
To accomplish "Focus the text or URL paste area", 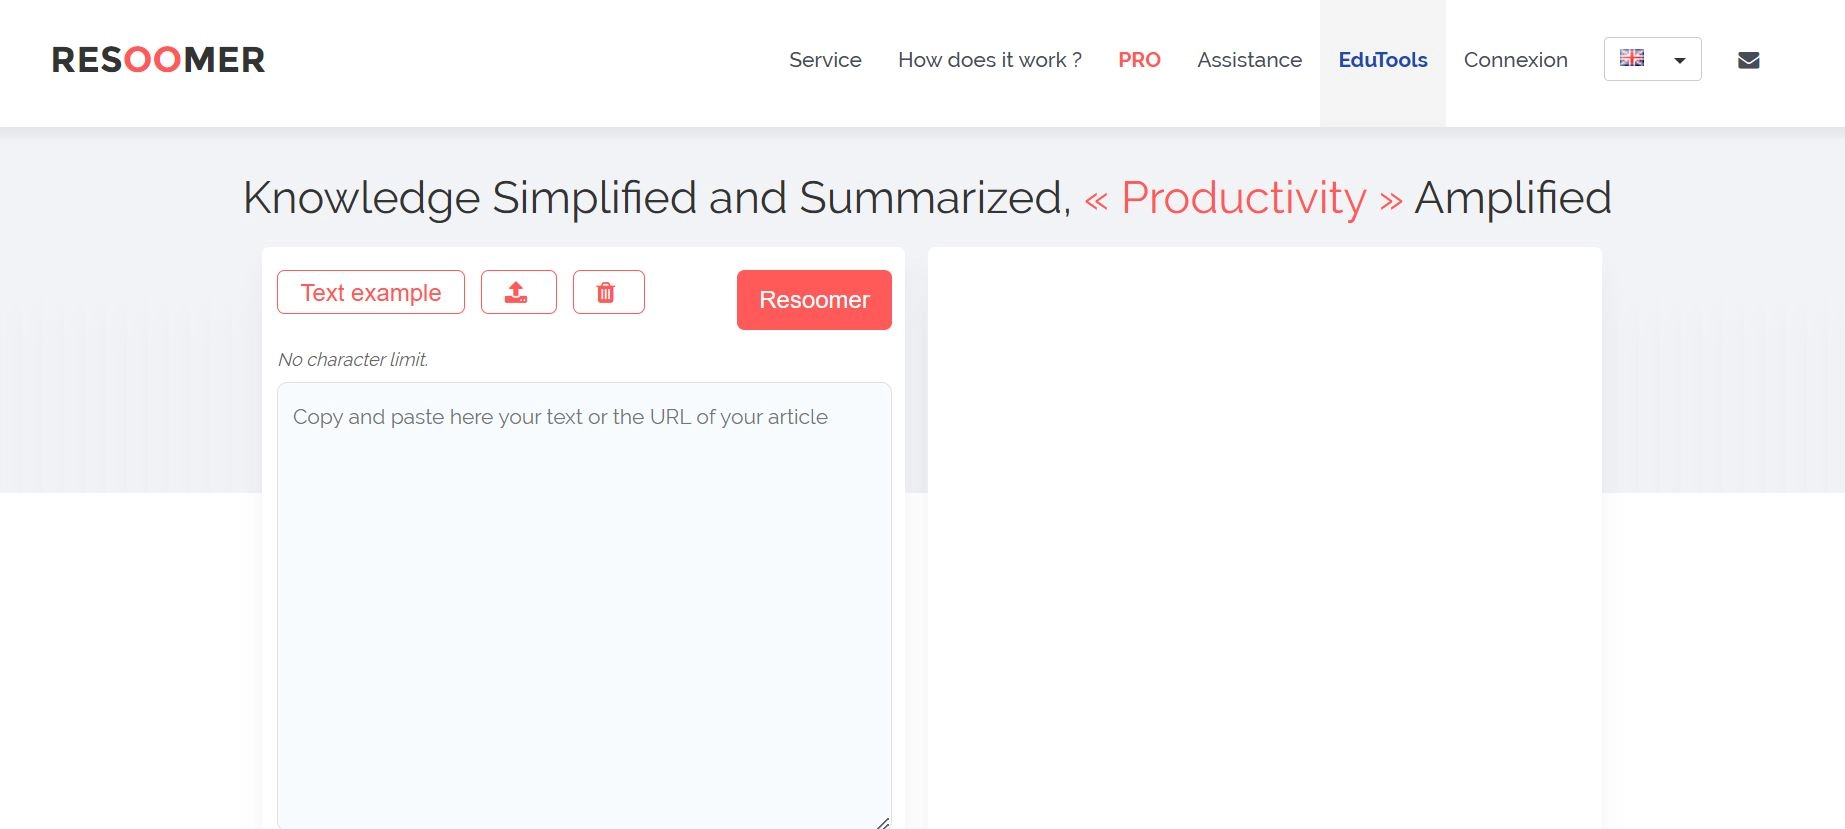I will click(584, 600).
